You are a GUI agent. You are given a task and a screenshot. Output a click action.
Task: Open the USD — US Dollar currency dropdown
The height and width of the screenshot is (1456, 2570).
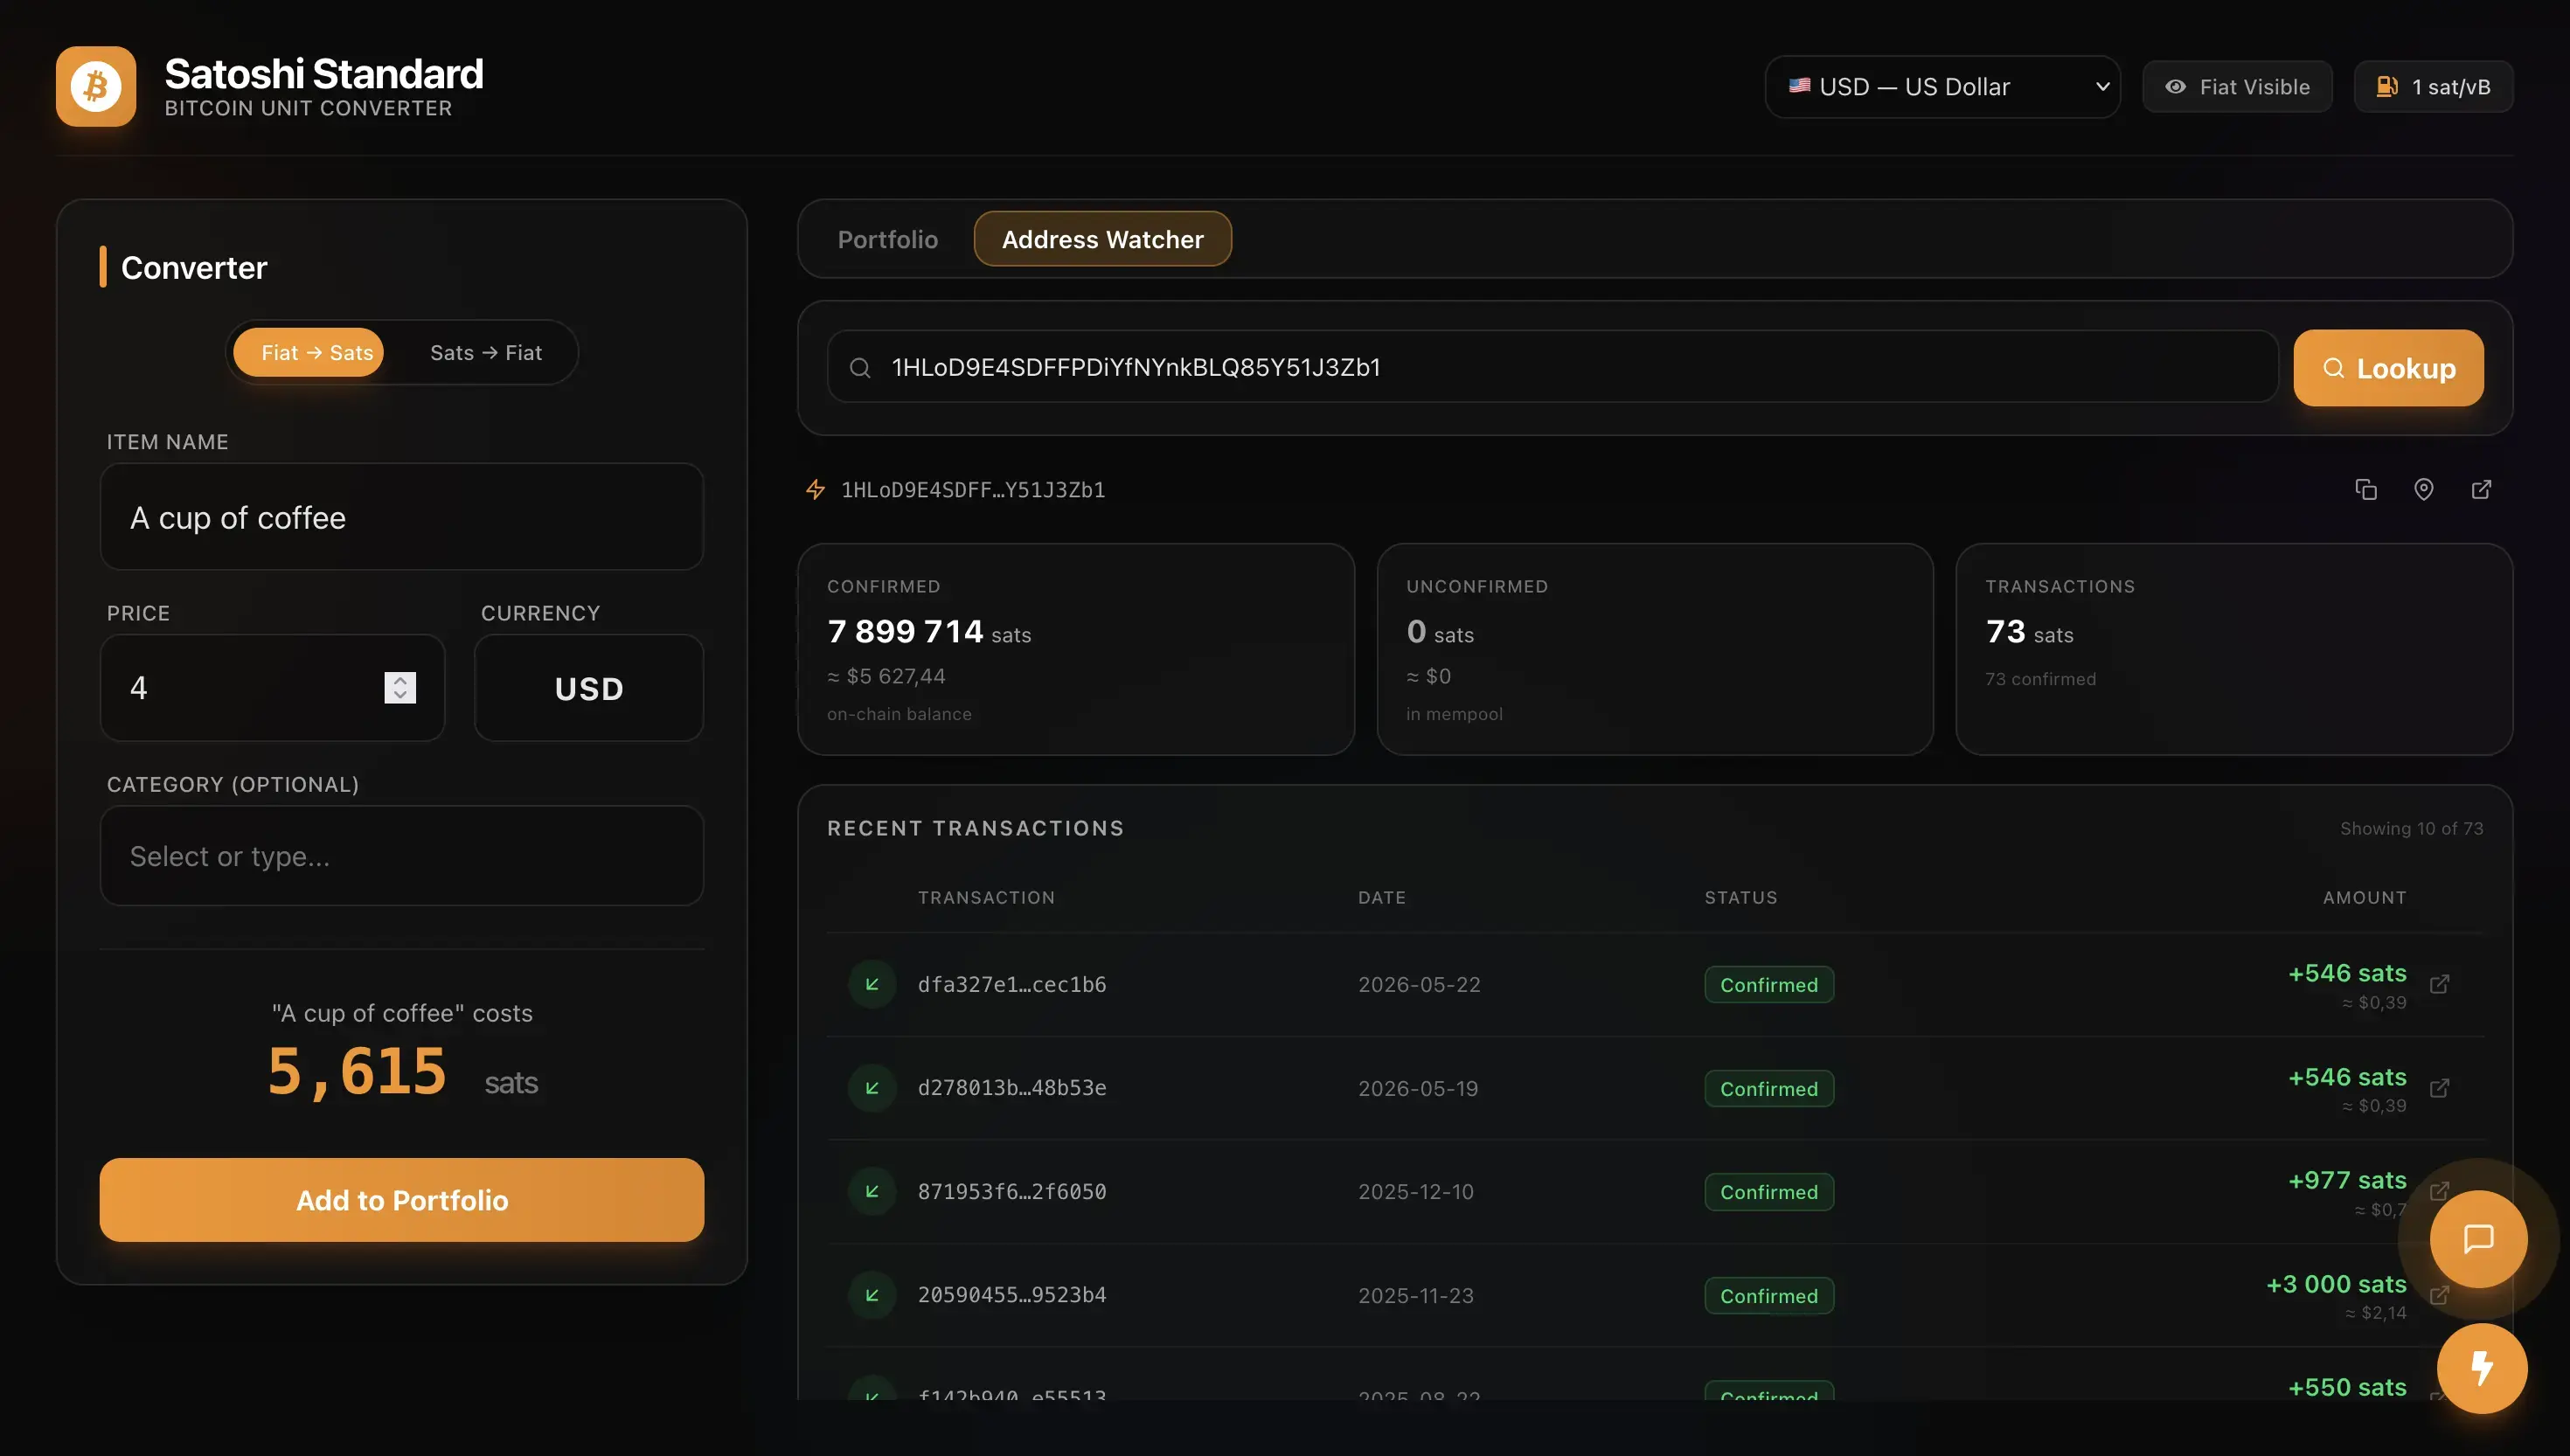click(x=1942, y=87)
